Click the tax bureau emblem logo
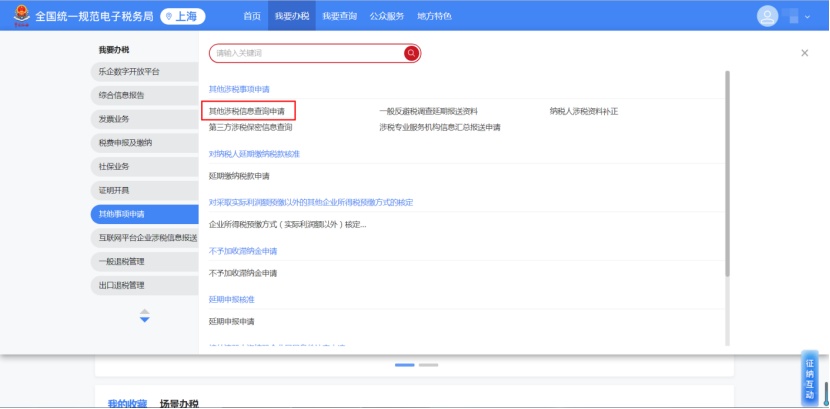Screen dimensions: 830x409 point(17,16)
